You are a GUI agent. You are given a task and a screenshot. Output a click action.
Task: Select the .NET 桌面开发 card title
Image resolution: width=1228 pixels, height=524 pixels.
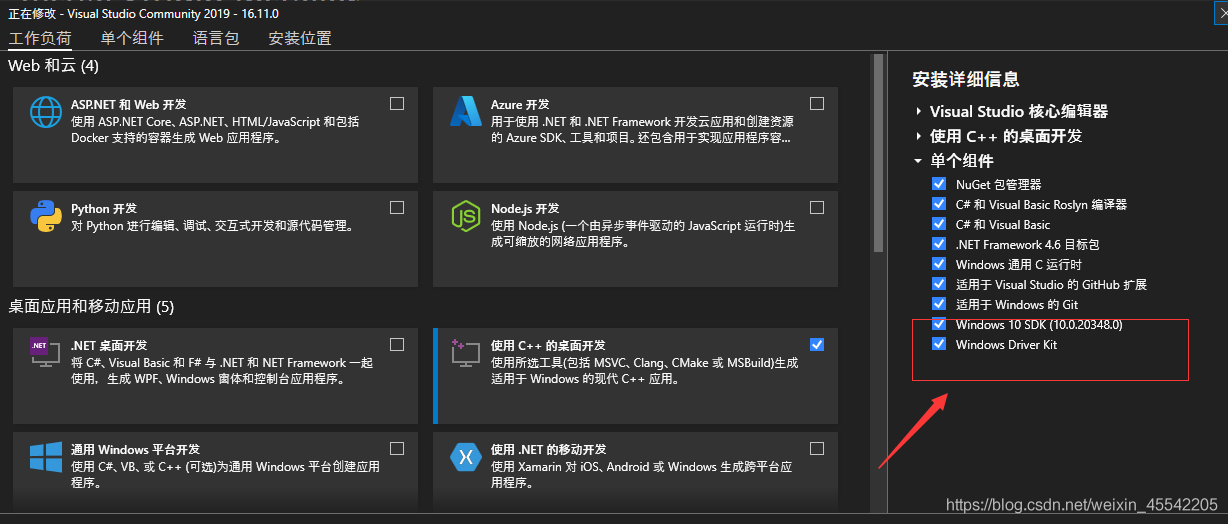[x=109, y=345]
